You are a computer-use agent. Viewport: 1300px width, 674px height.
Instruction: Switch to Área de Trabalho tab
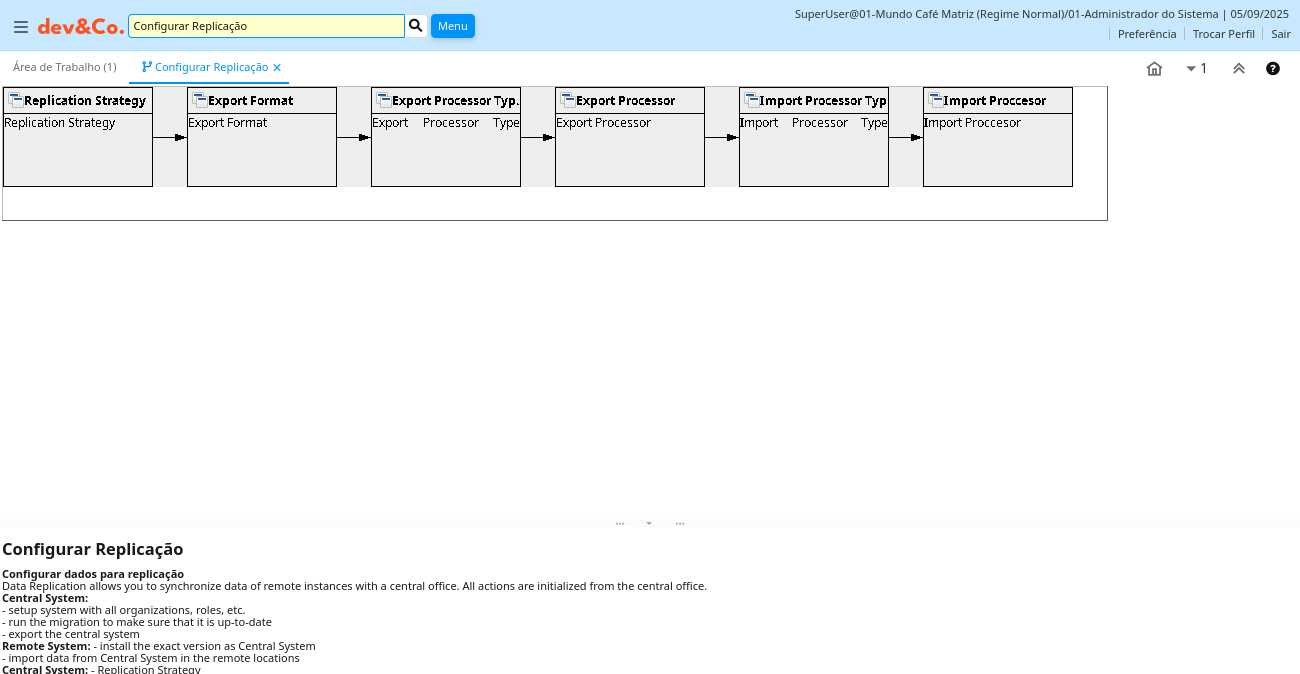(x=64, y=67)
